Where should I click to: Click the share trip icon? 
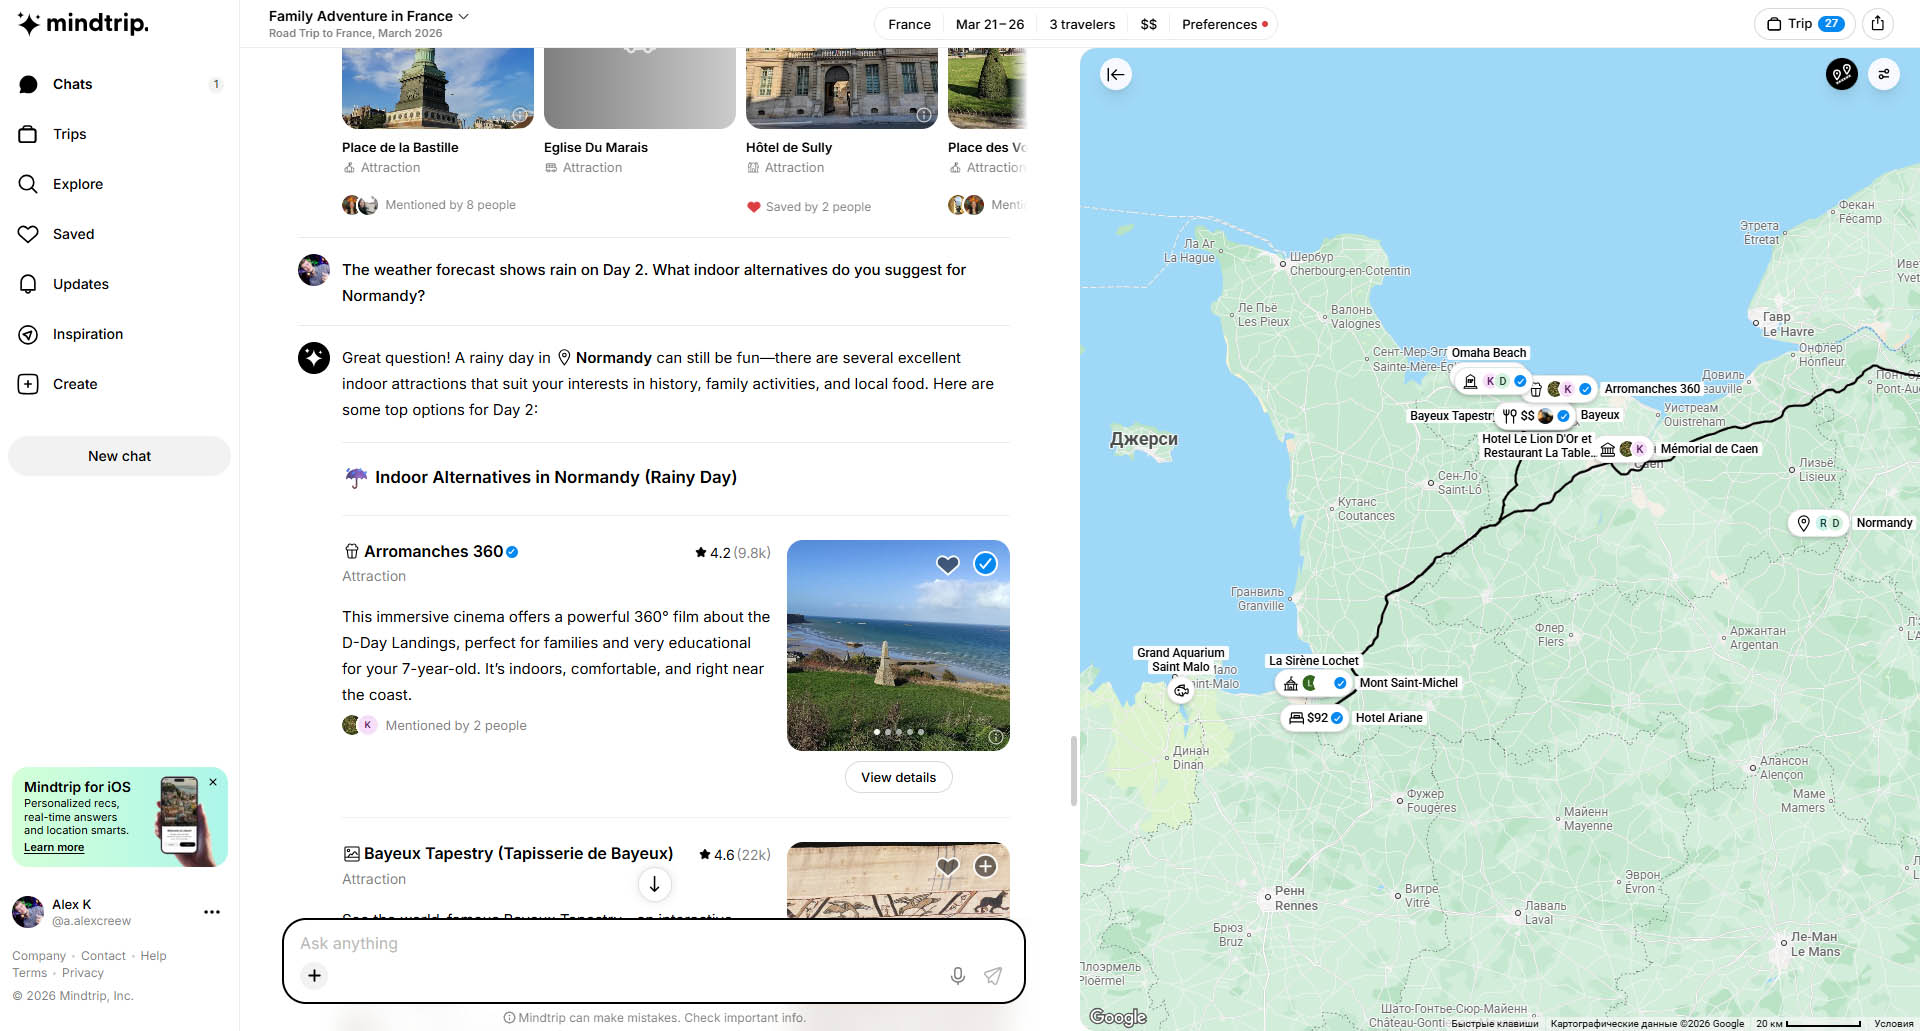pyautogui.click(x=1878, y=24)
